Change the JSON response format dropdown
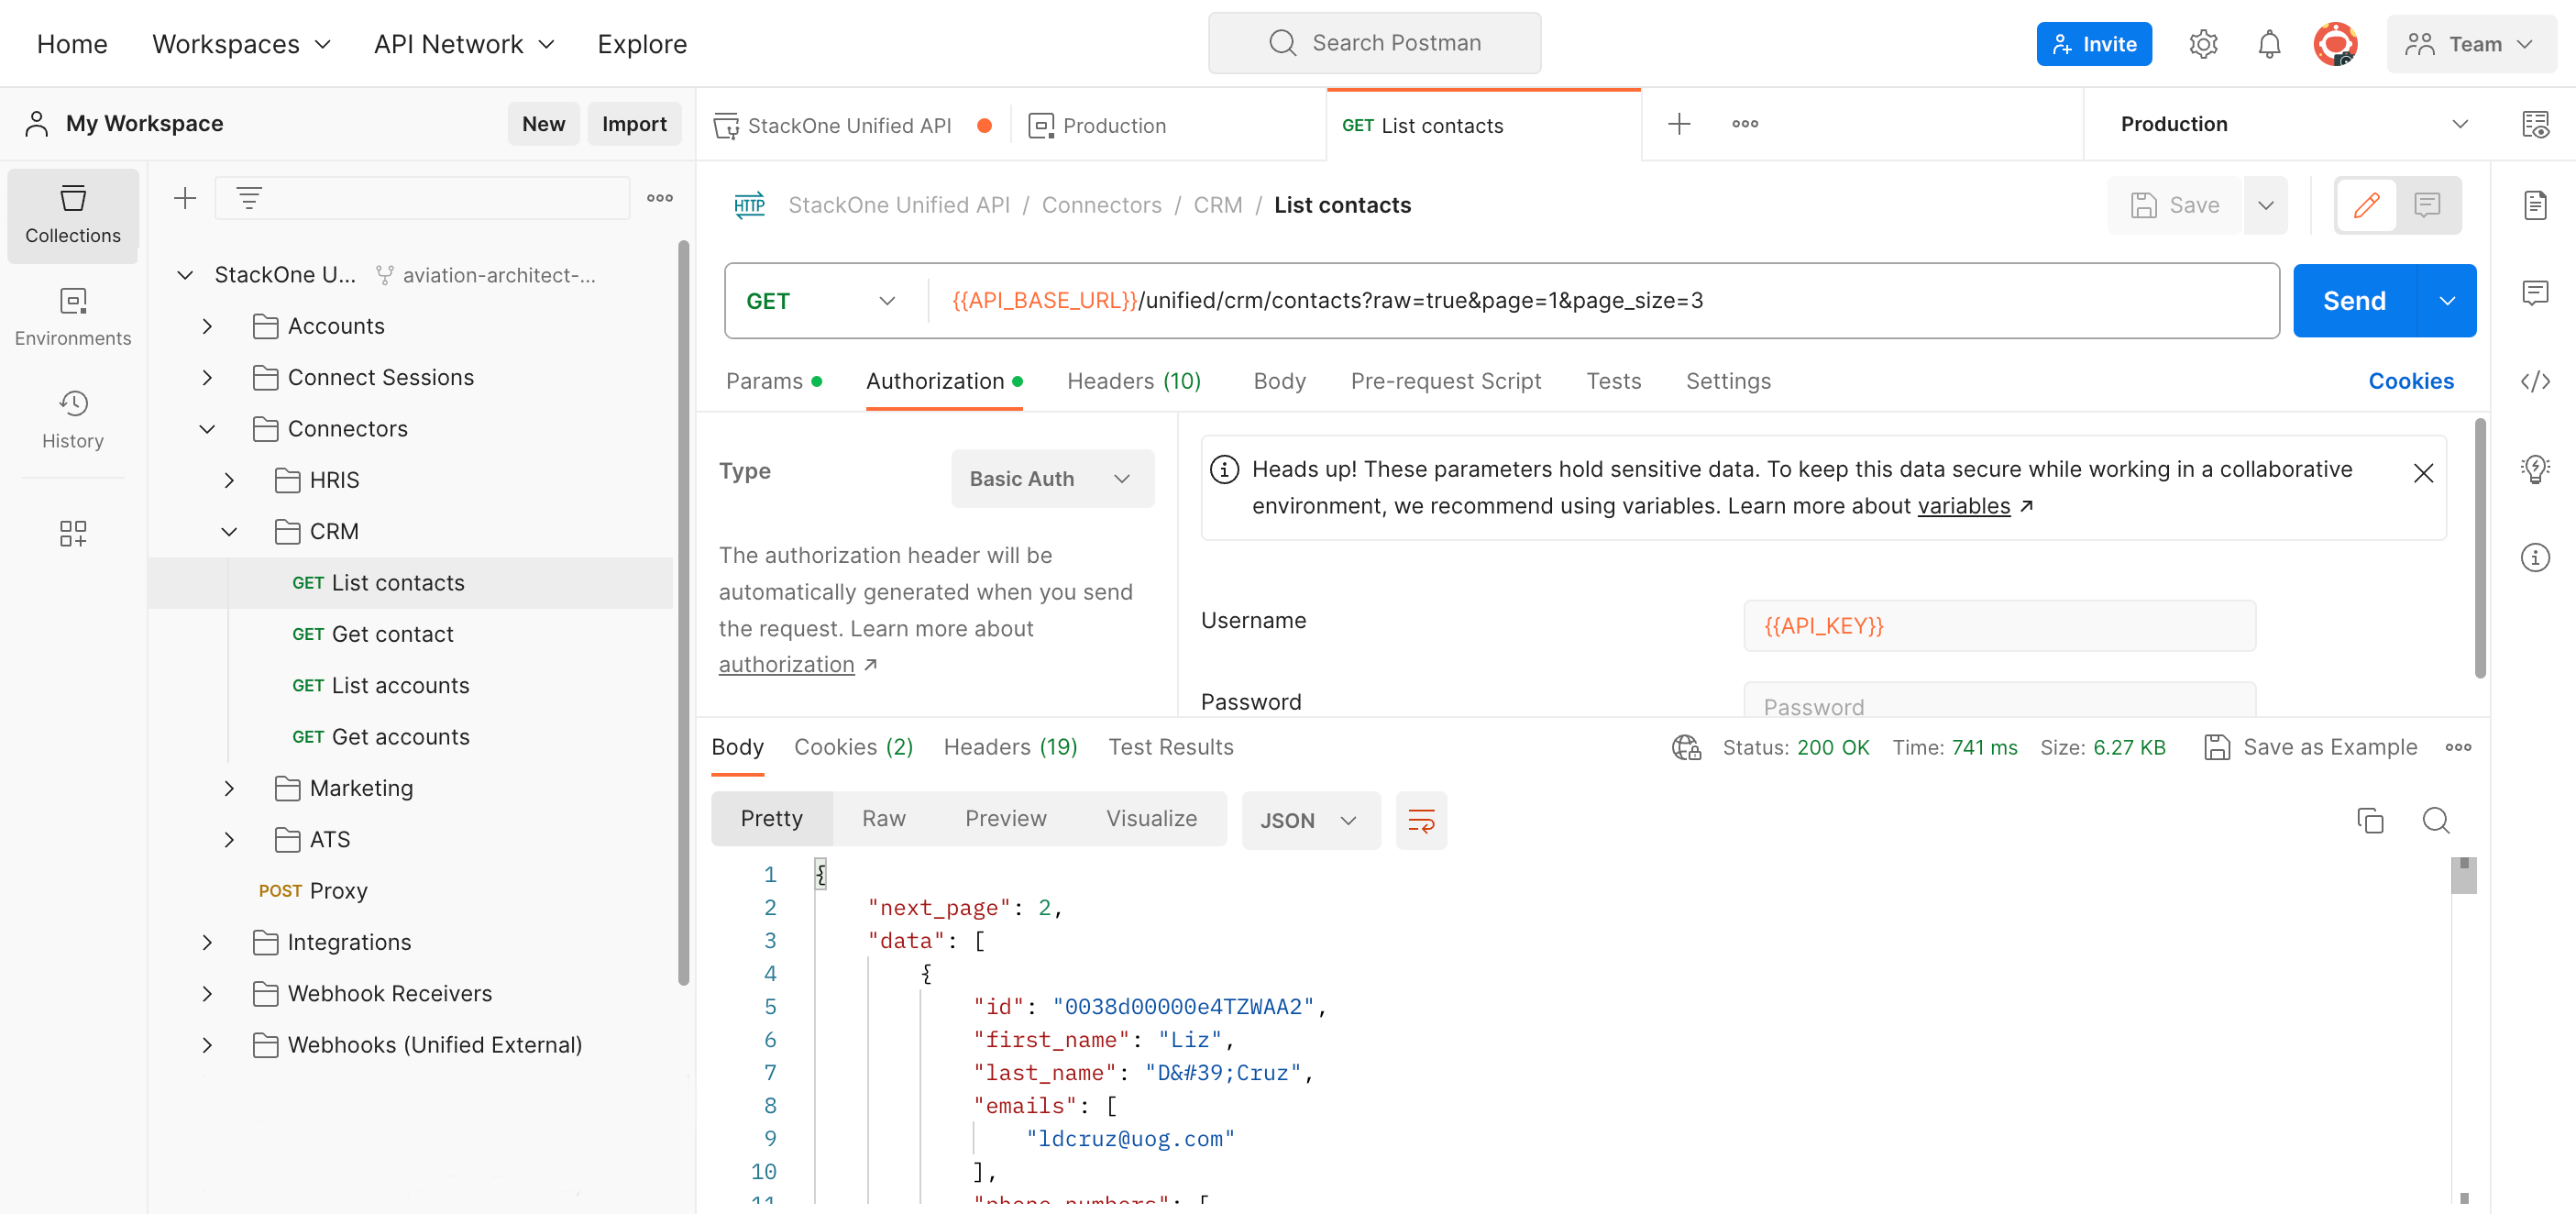This screenshot has height=1214, width=2576. 1310,820
